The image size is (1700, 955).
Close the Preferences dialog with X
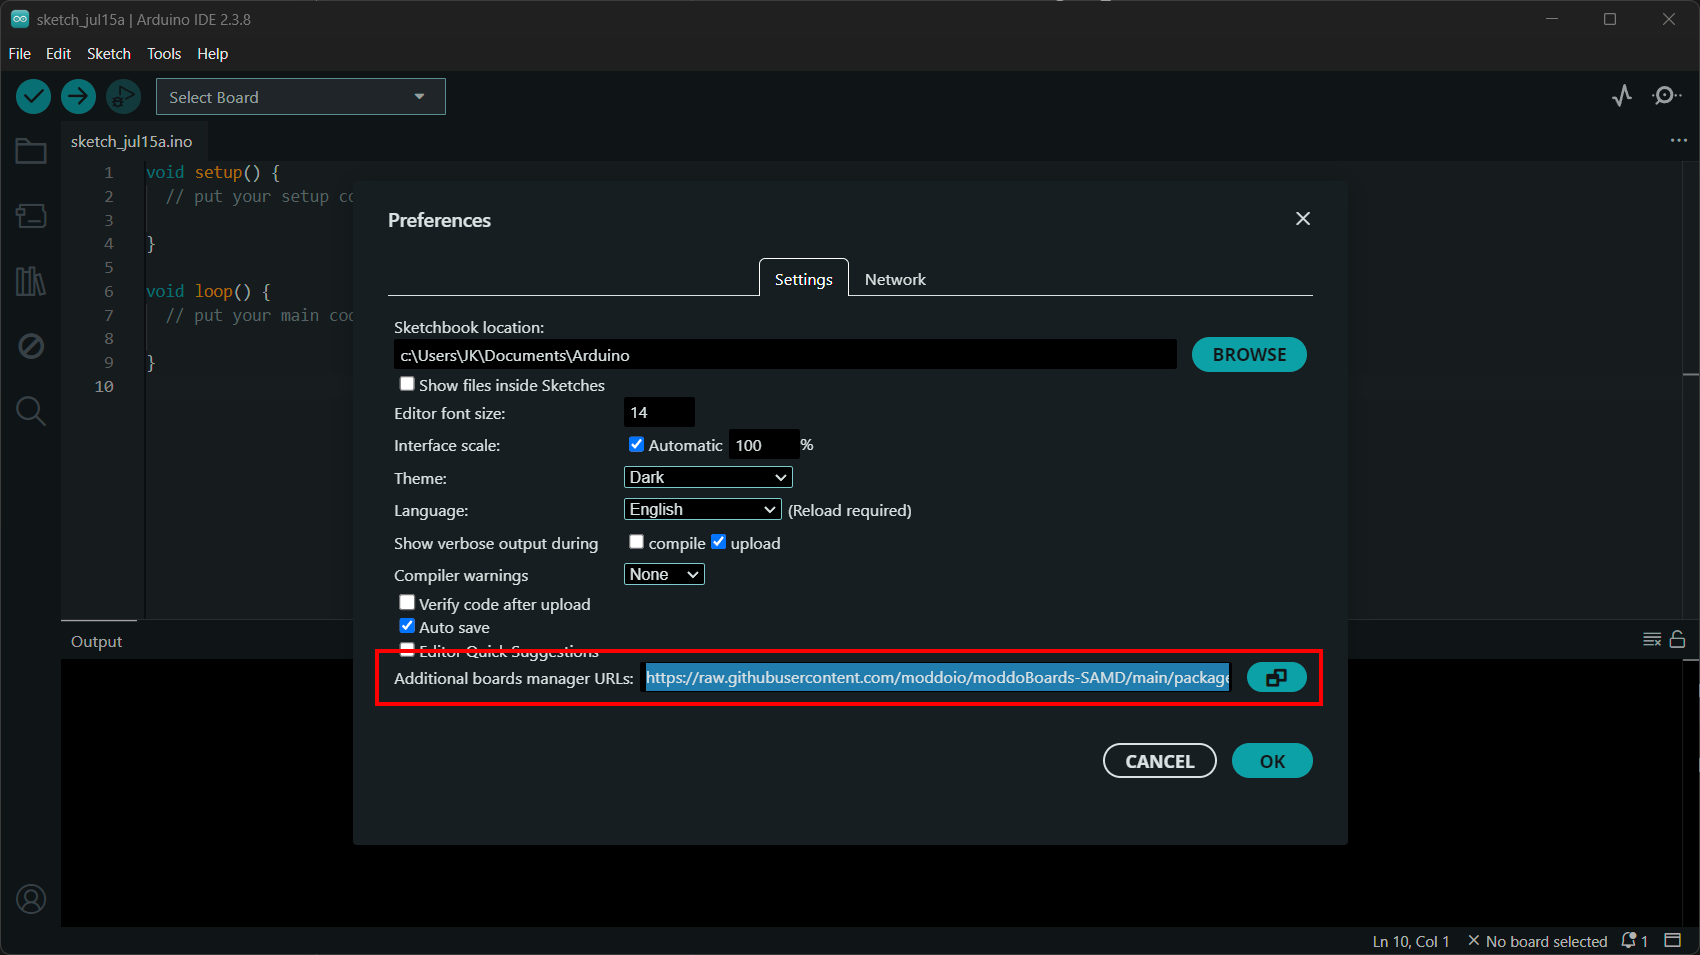1303,218
